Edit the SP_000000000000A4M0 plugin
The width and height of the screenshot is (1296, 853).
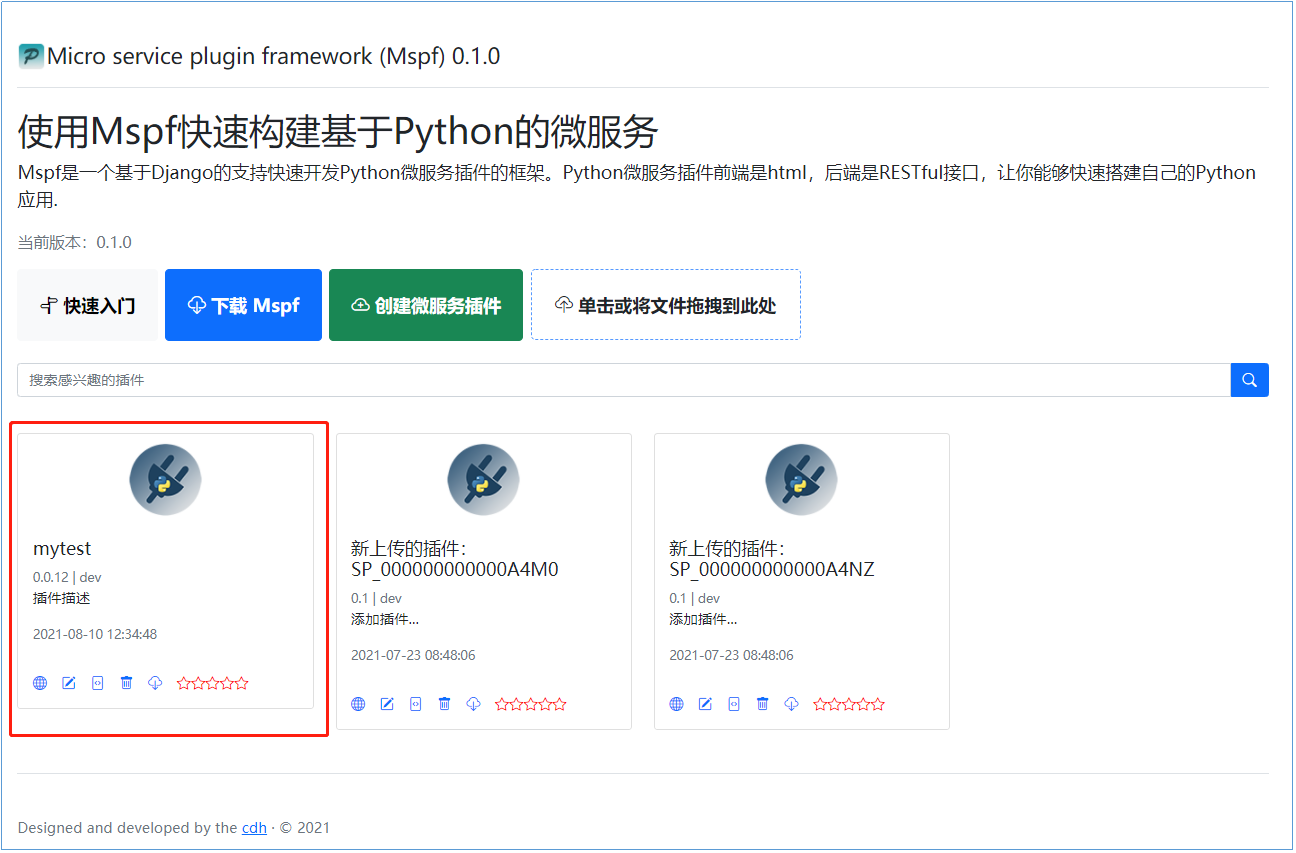386,703
